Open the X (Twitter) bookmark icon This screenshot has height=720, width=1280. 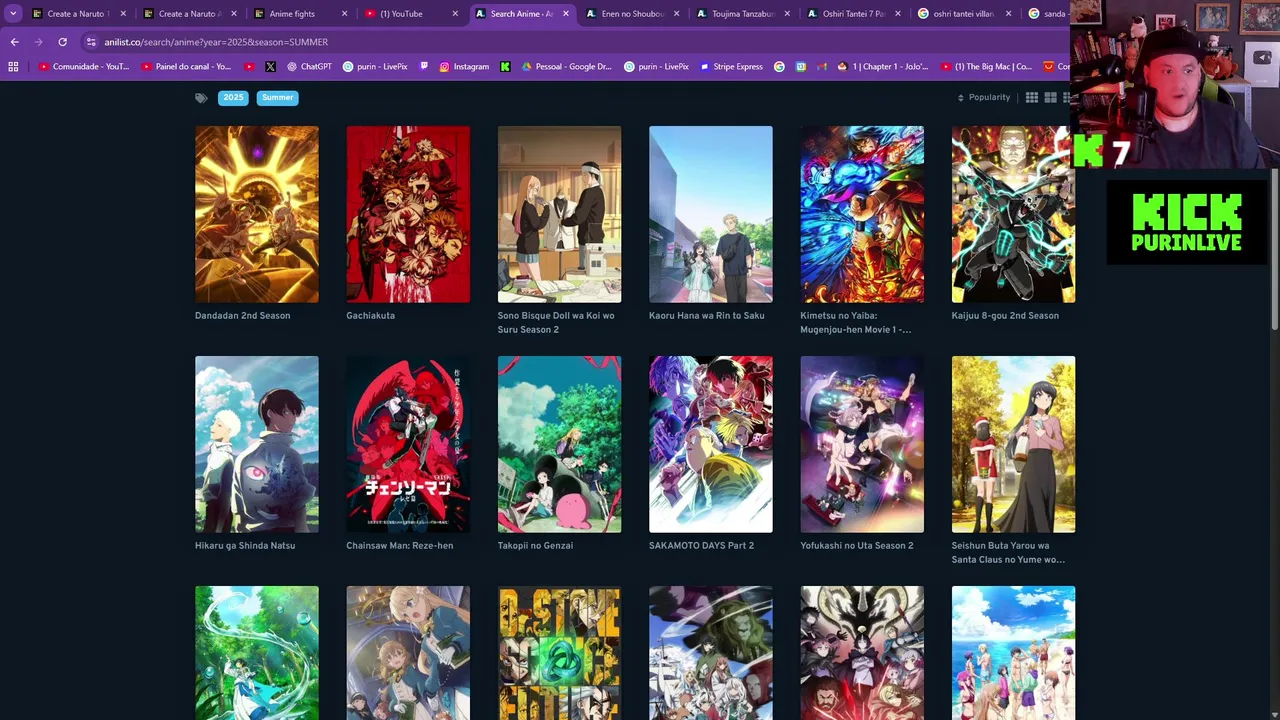[270, 67]
